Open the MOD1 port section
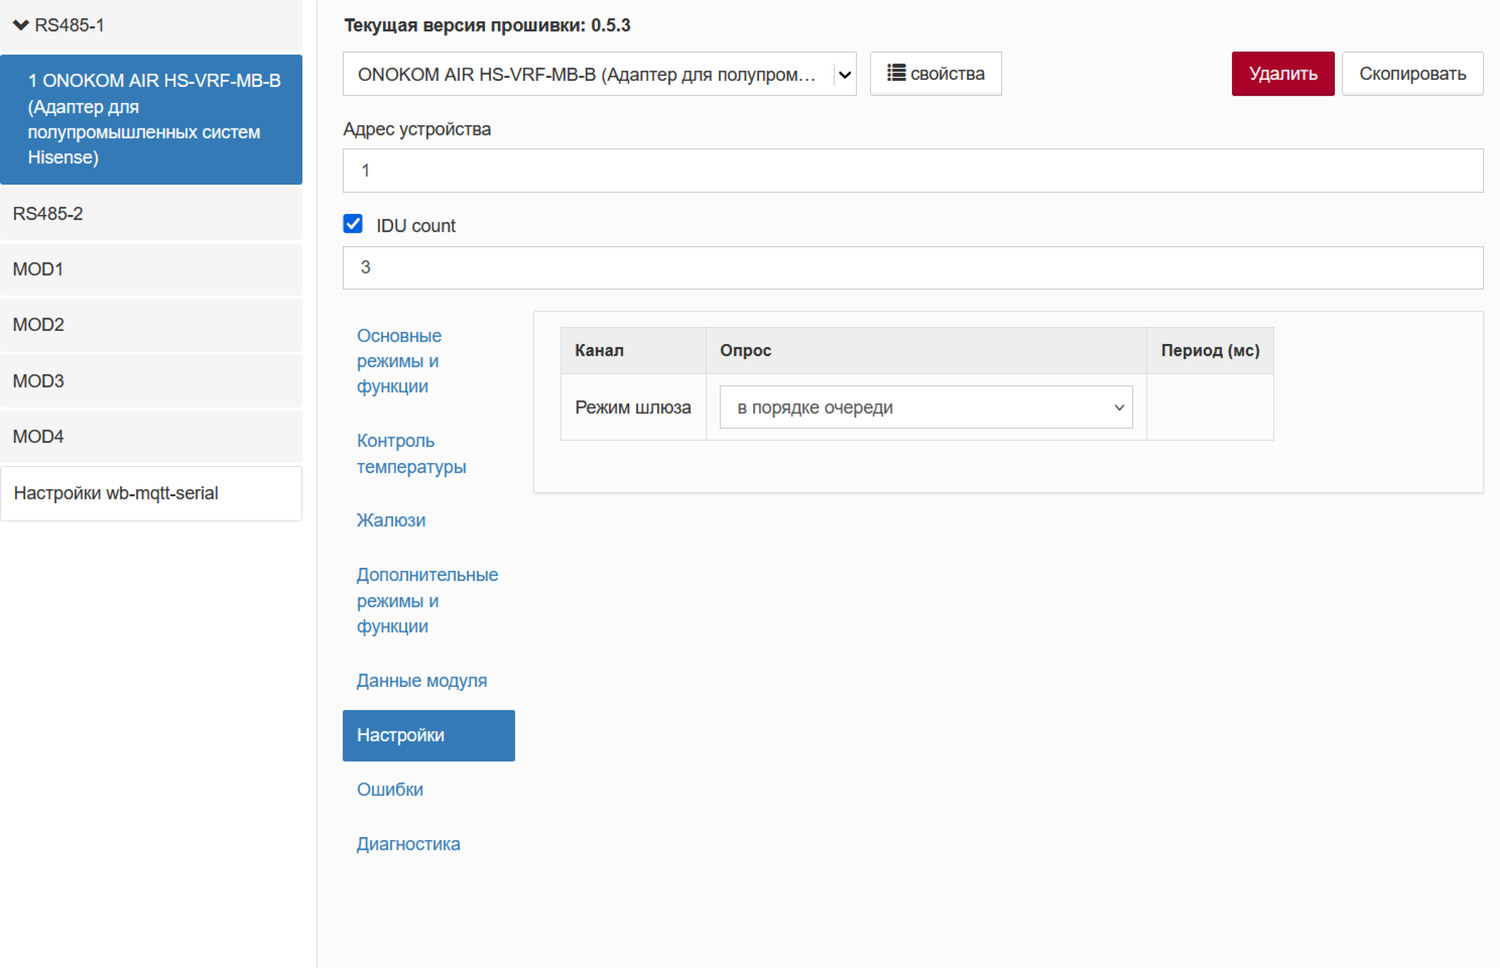Image resolution: width=1500 pixels, height=968 pixels. (x=150, y=269)
